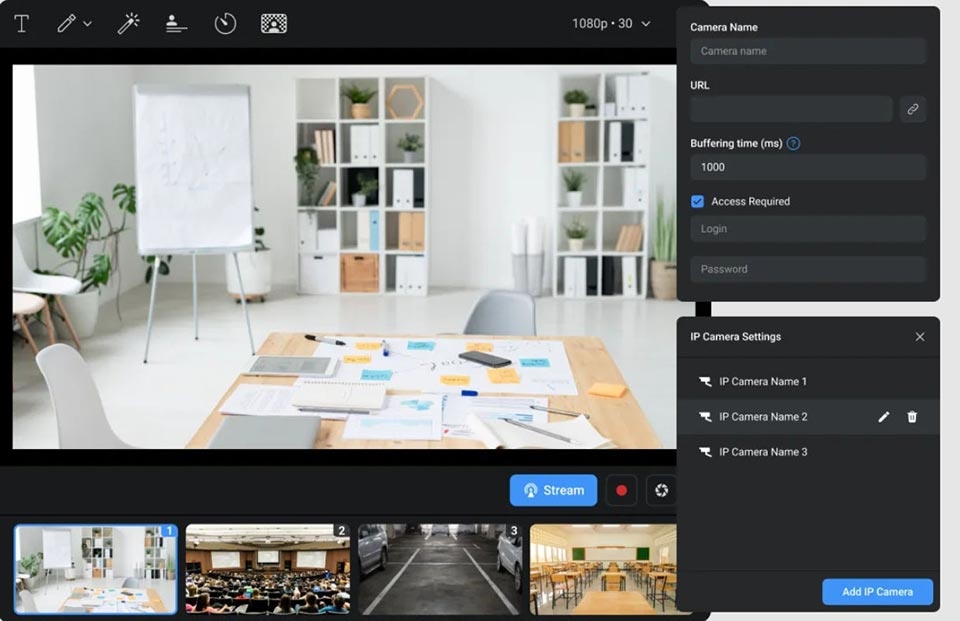The width and height of the screenshot is (960, 621).
Task: Click the link icon beside URL
Action: pyautogui.click(x=912, y=109)
